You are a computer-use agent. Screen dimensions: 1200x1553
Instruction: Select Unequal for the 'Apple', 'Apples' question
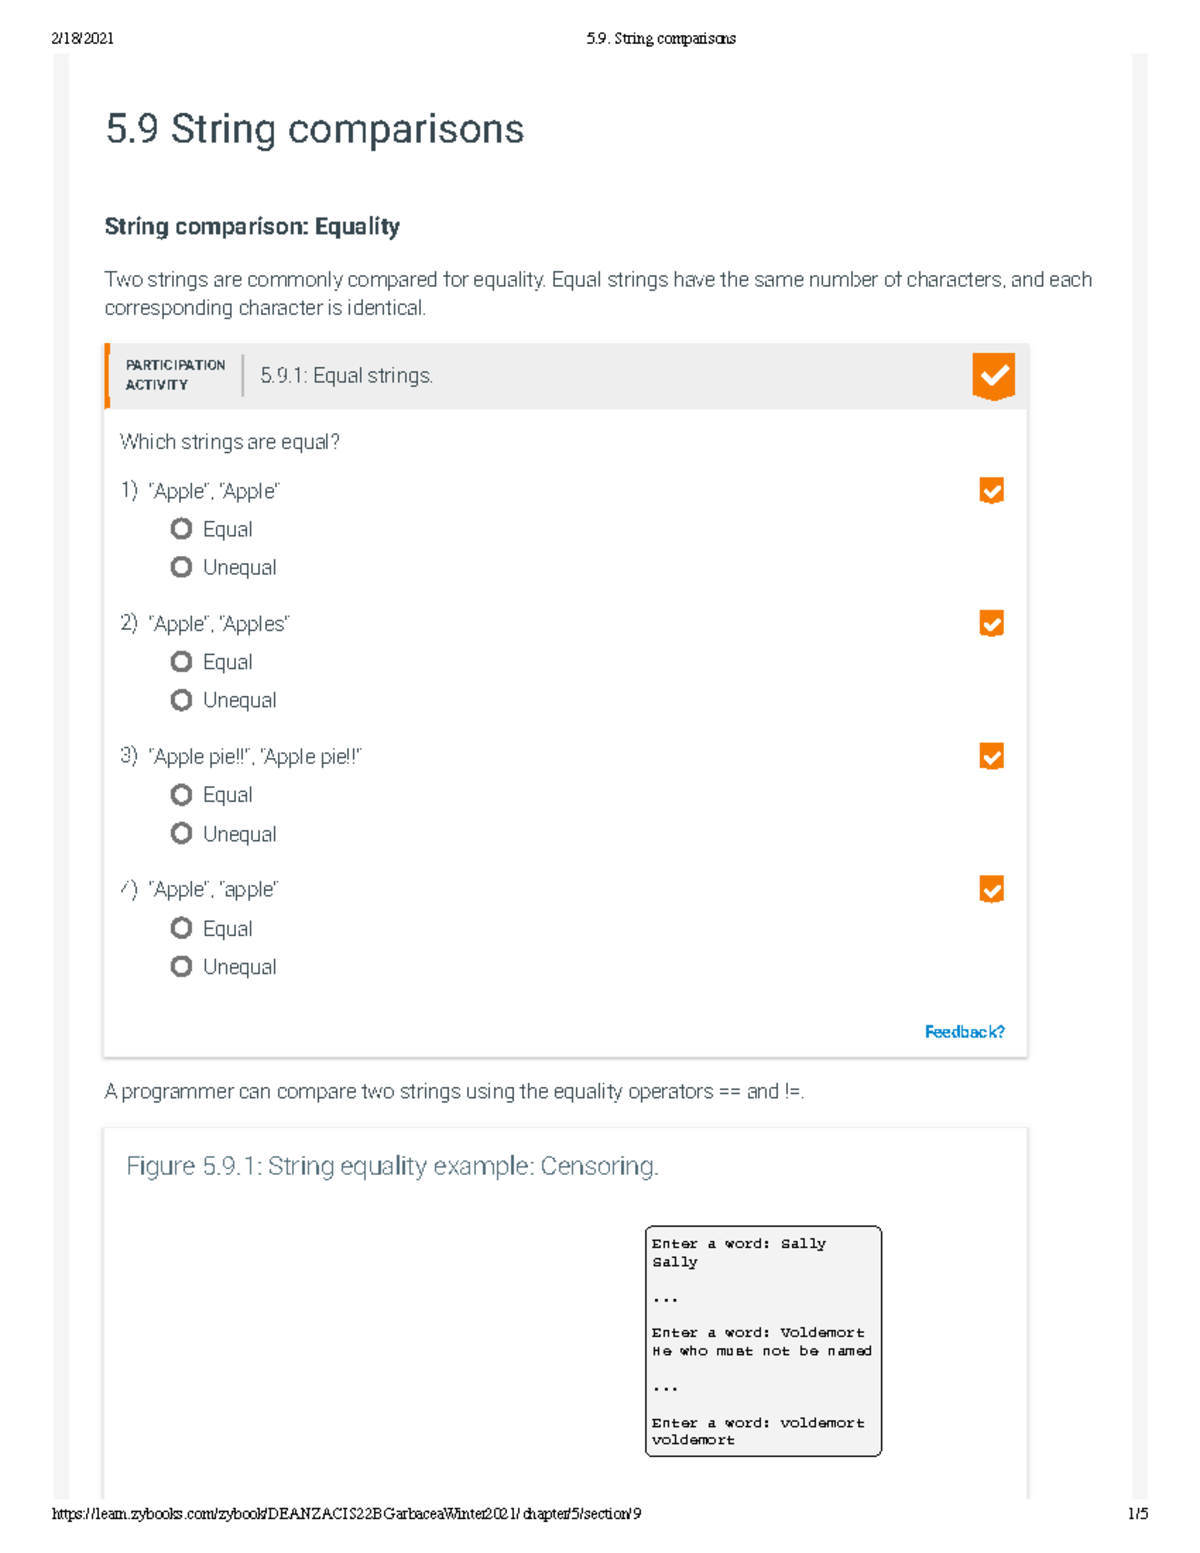181,700
